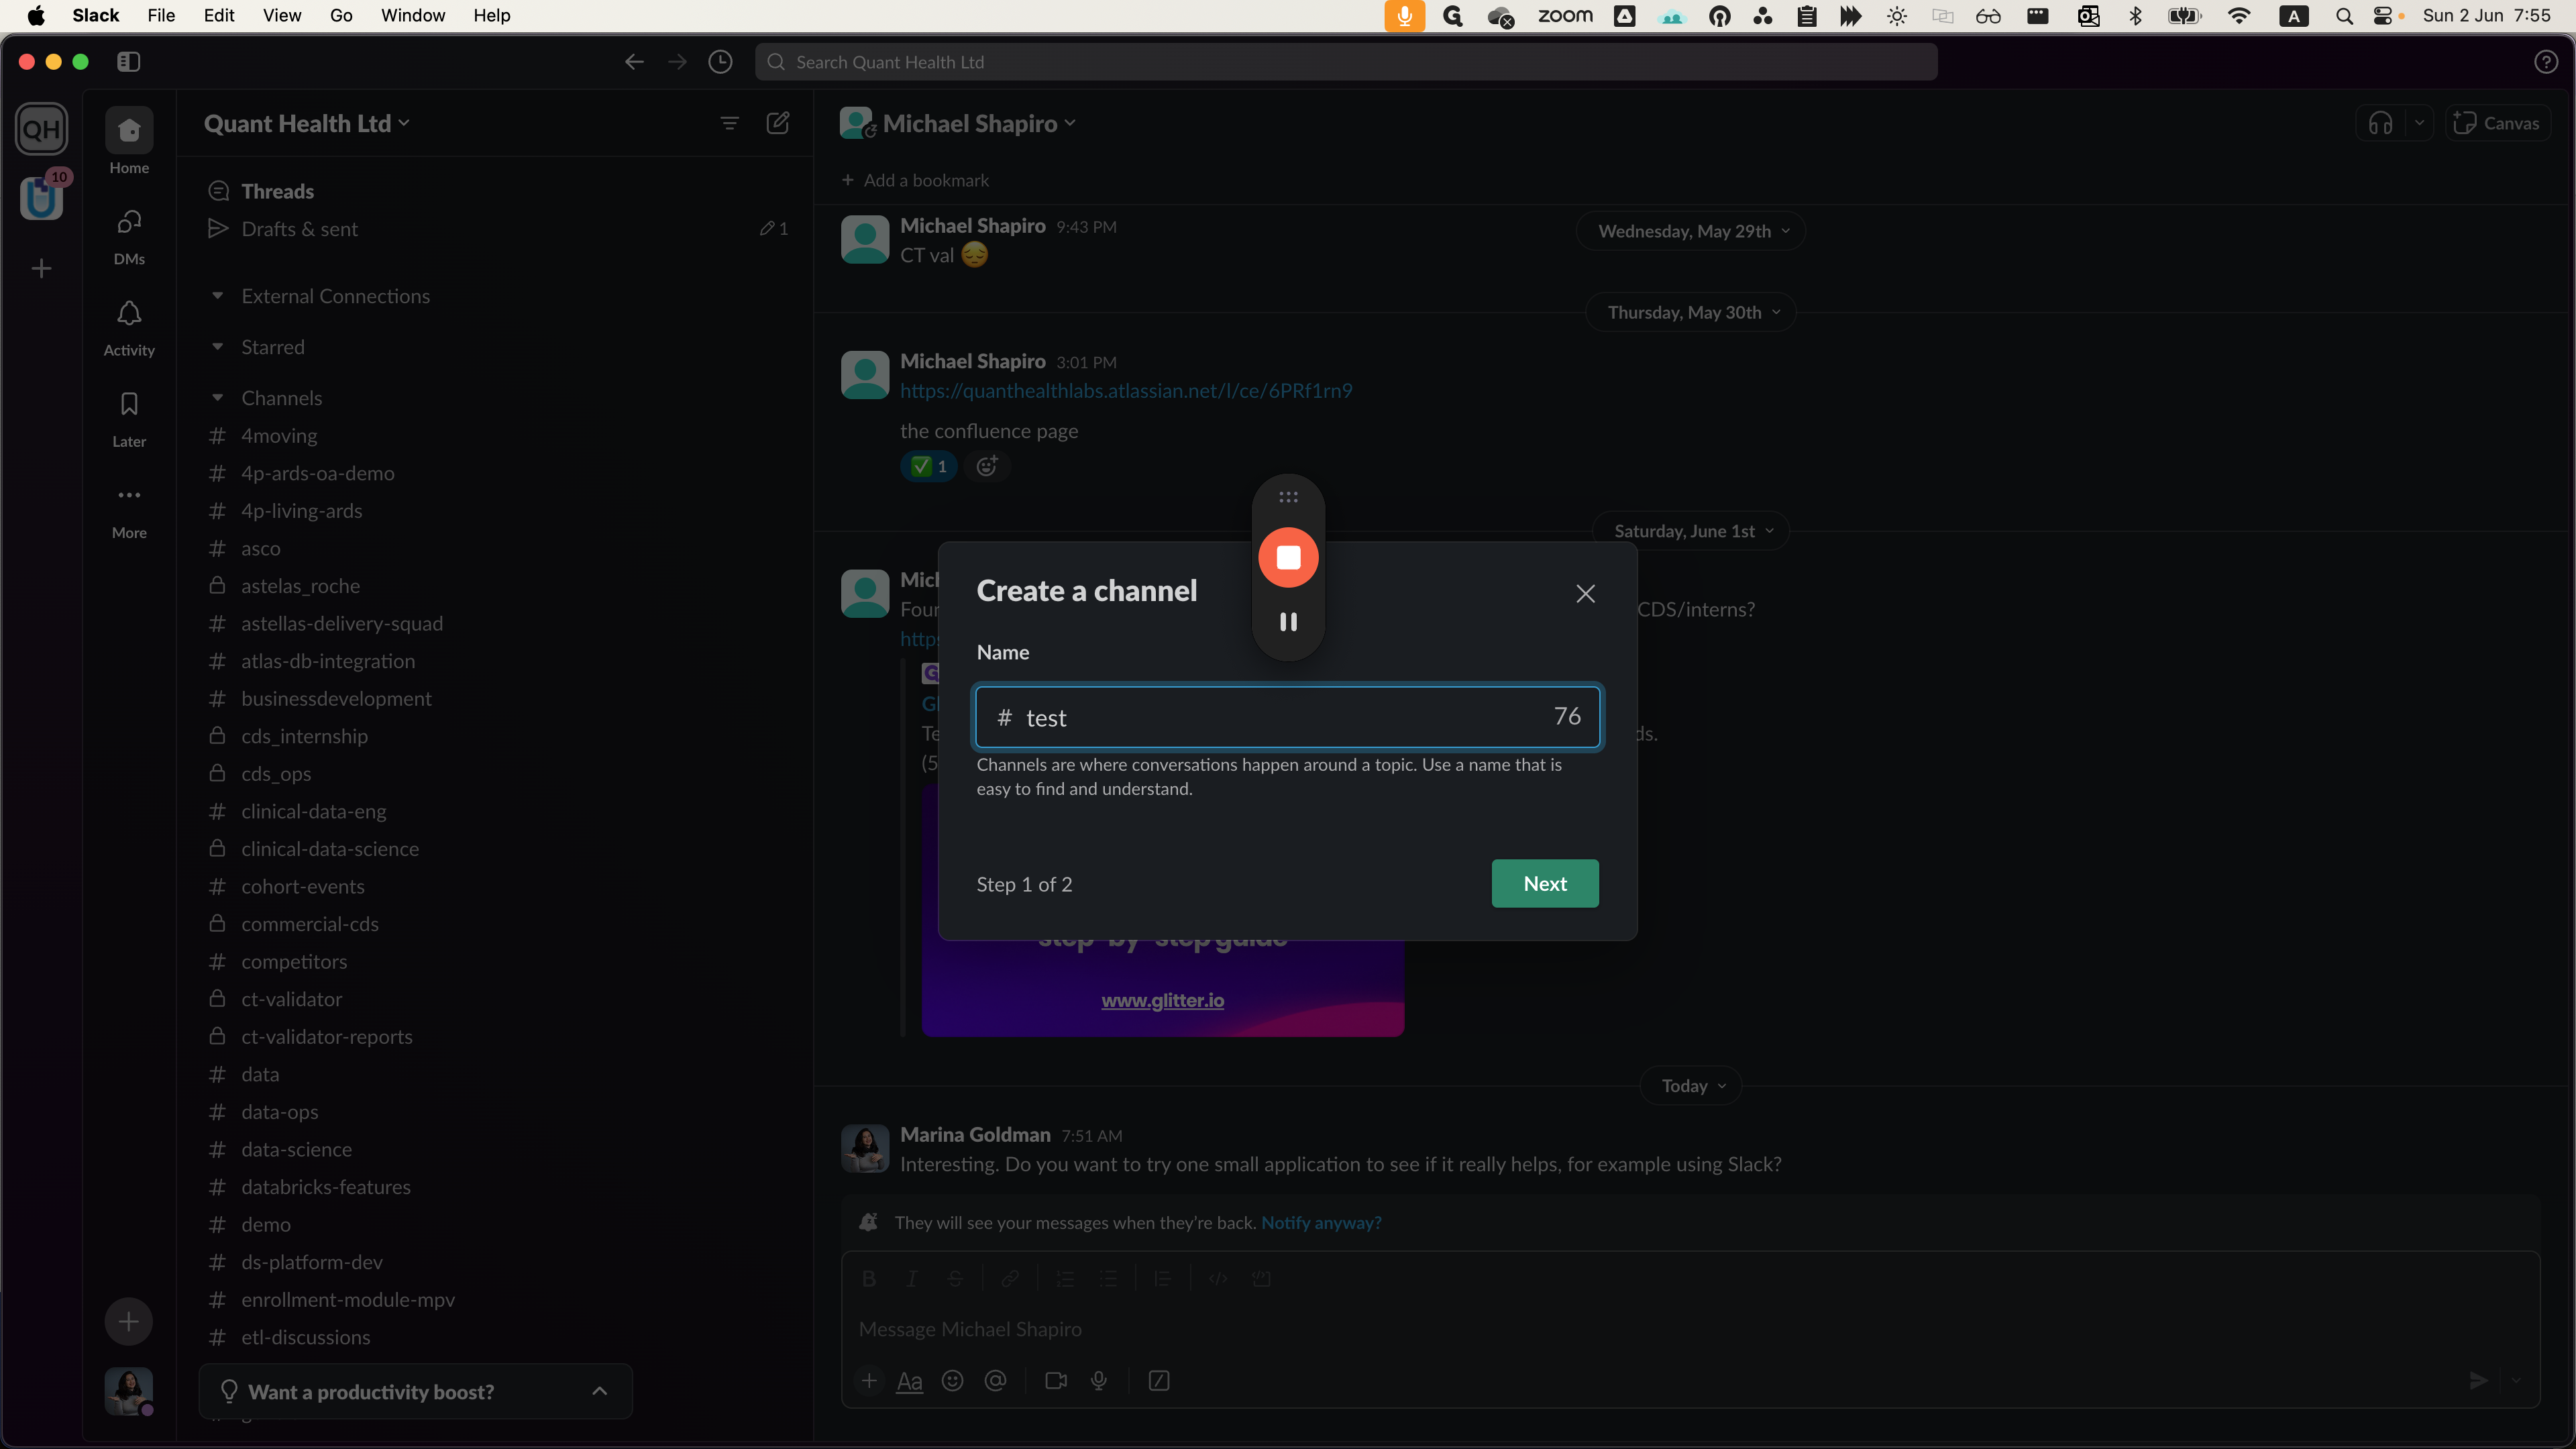
Task: Record an audio clip
Action: click(1098, 1381)
